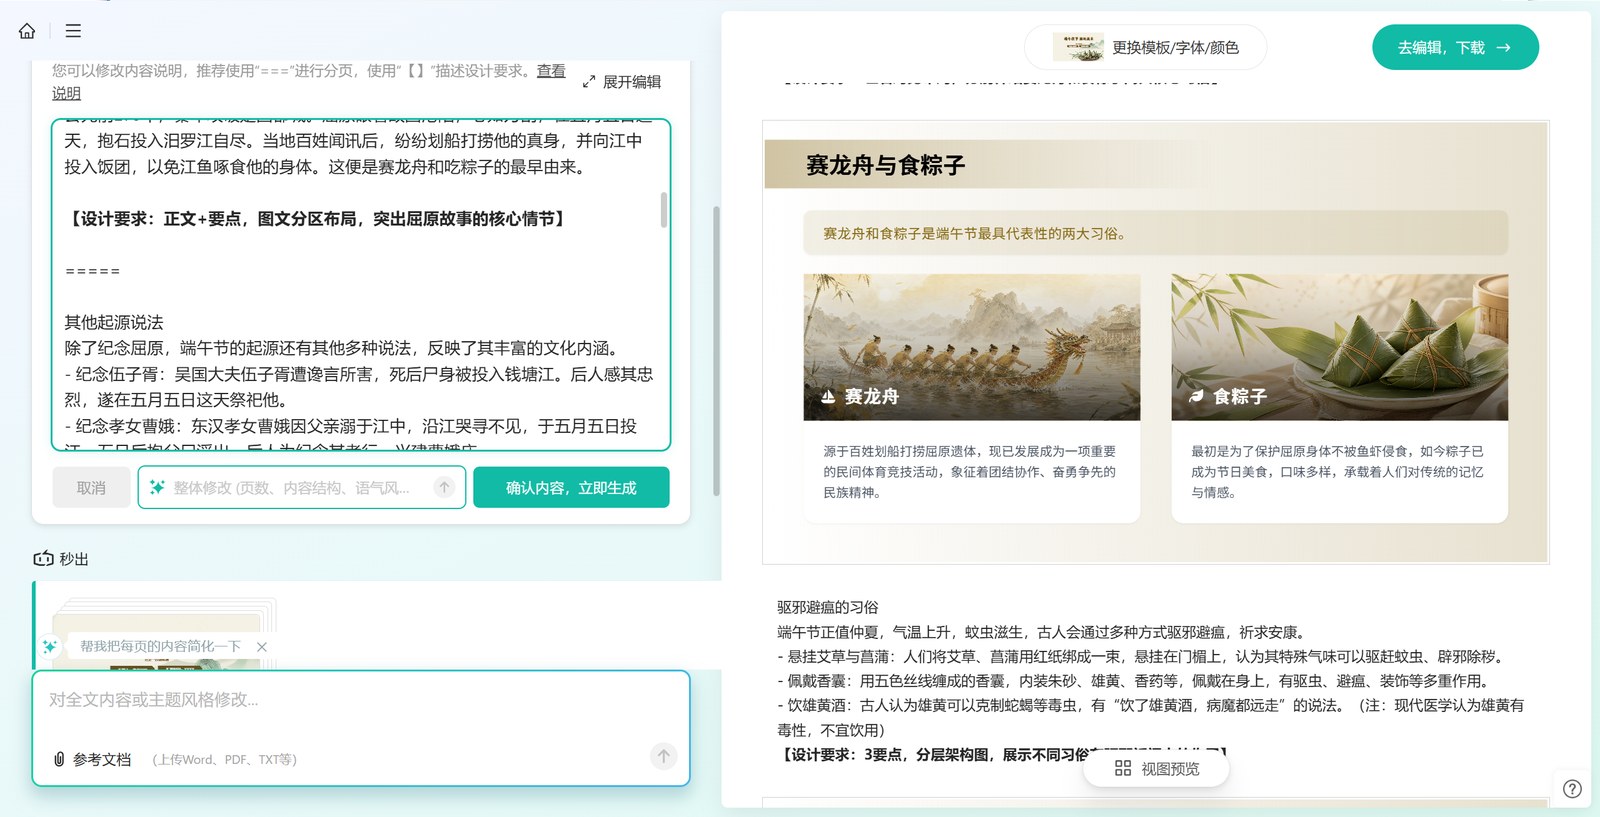Click the 参考文档 label

click(102, 759)
